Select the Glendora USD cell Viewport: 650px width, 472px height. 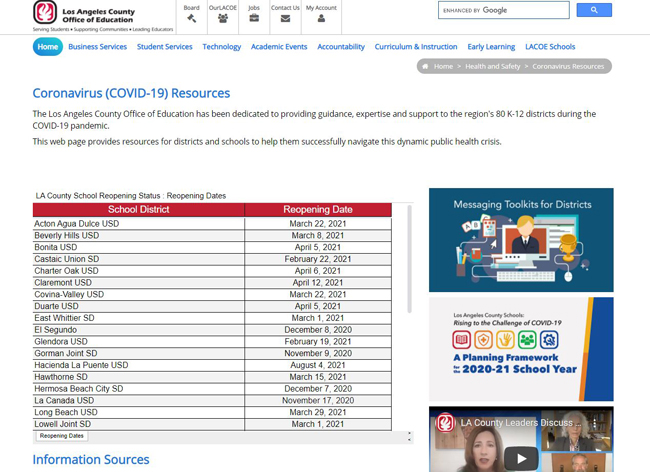(x=138, y=342)
